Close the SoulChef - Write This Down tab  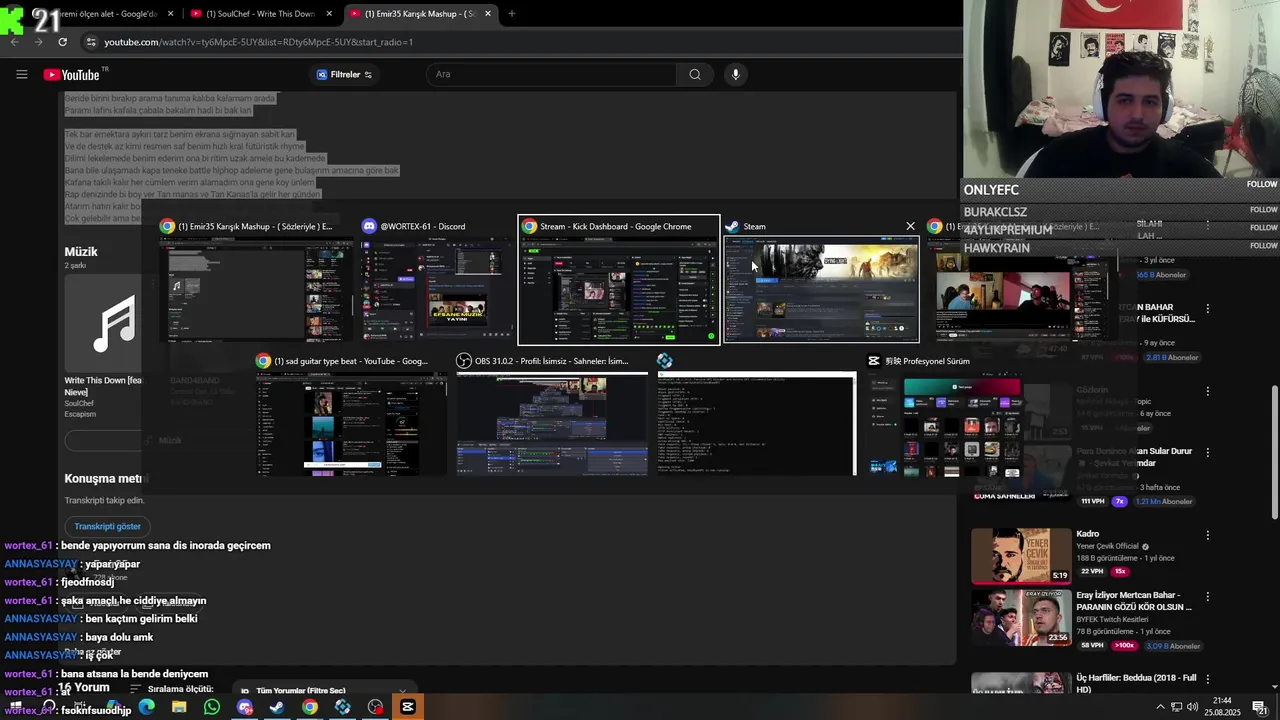pyautogui.click(x=329, y=14)
